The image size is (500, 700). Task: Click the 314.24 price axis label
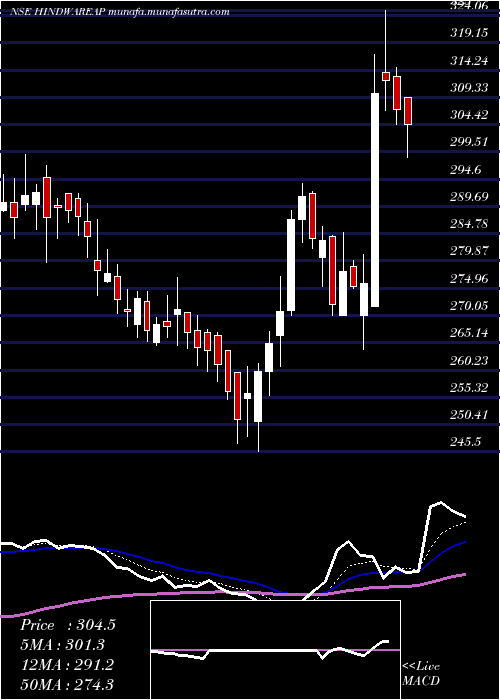coord(469,61)
